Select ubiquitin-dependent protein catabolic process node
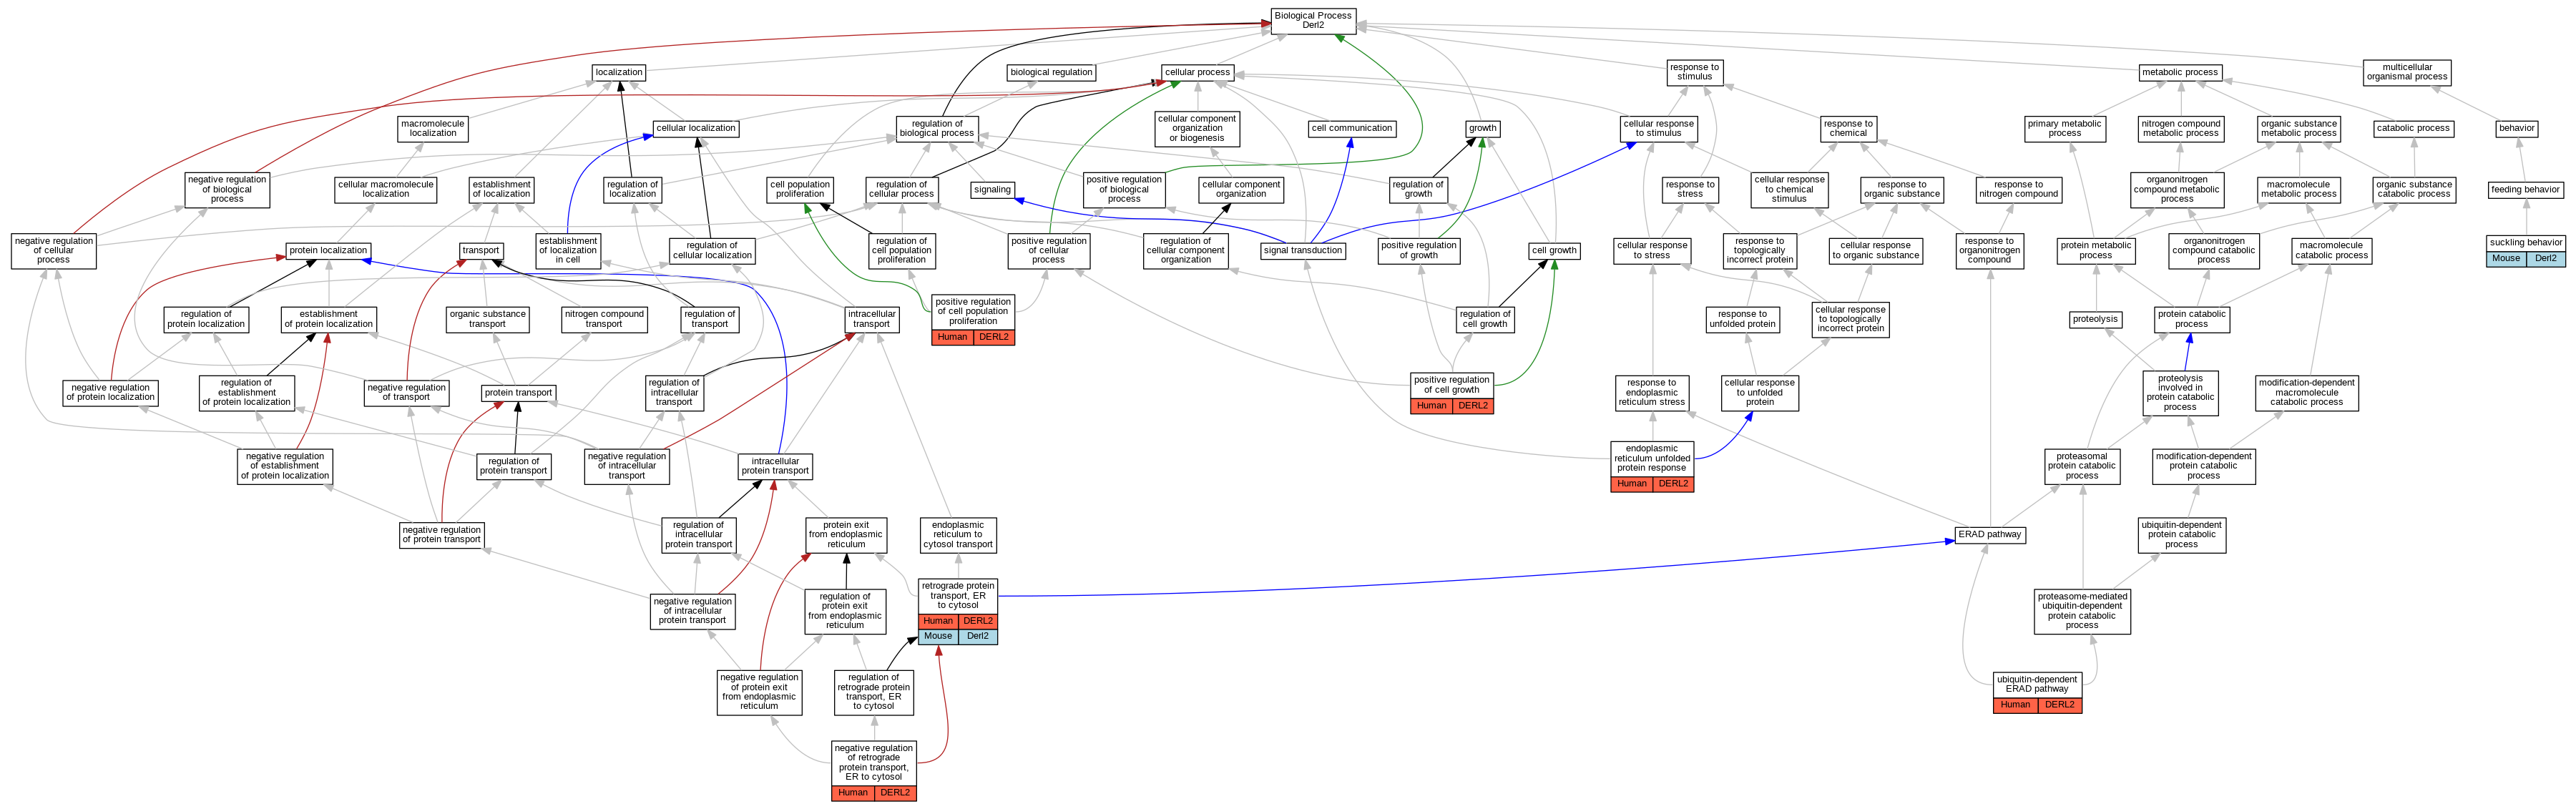The height and width of the screenshot is (809, 2576). 2182,535
